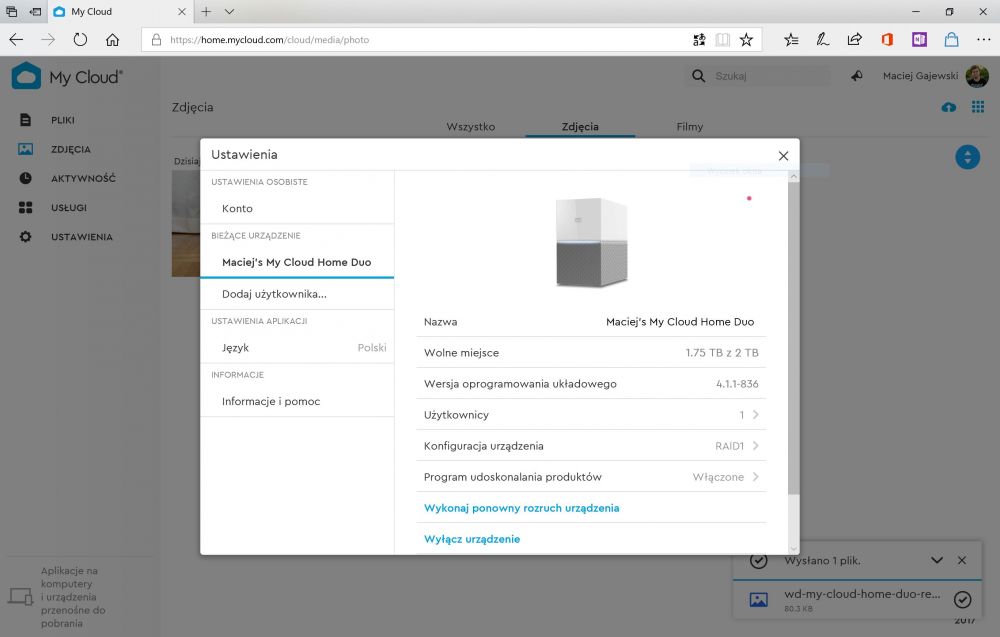Open Język language setting
The height and width of the screenshot is (637, 1000).
297,348
